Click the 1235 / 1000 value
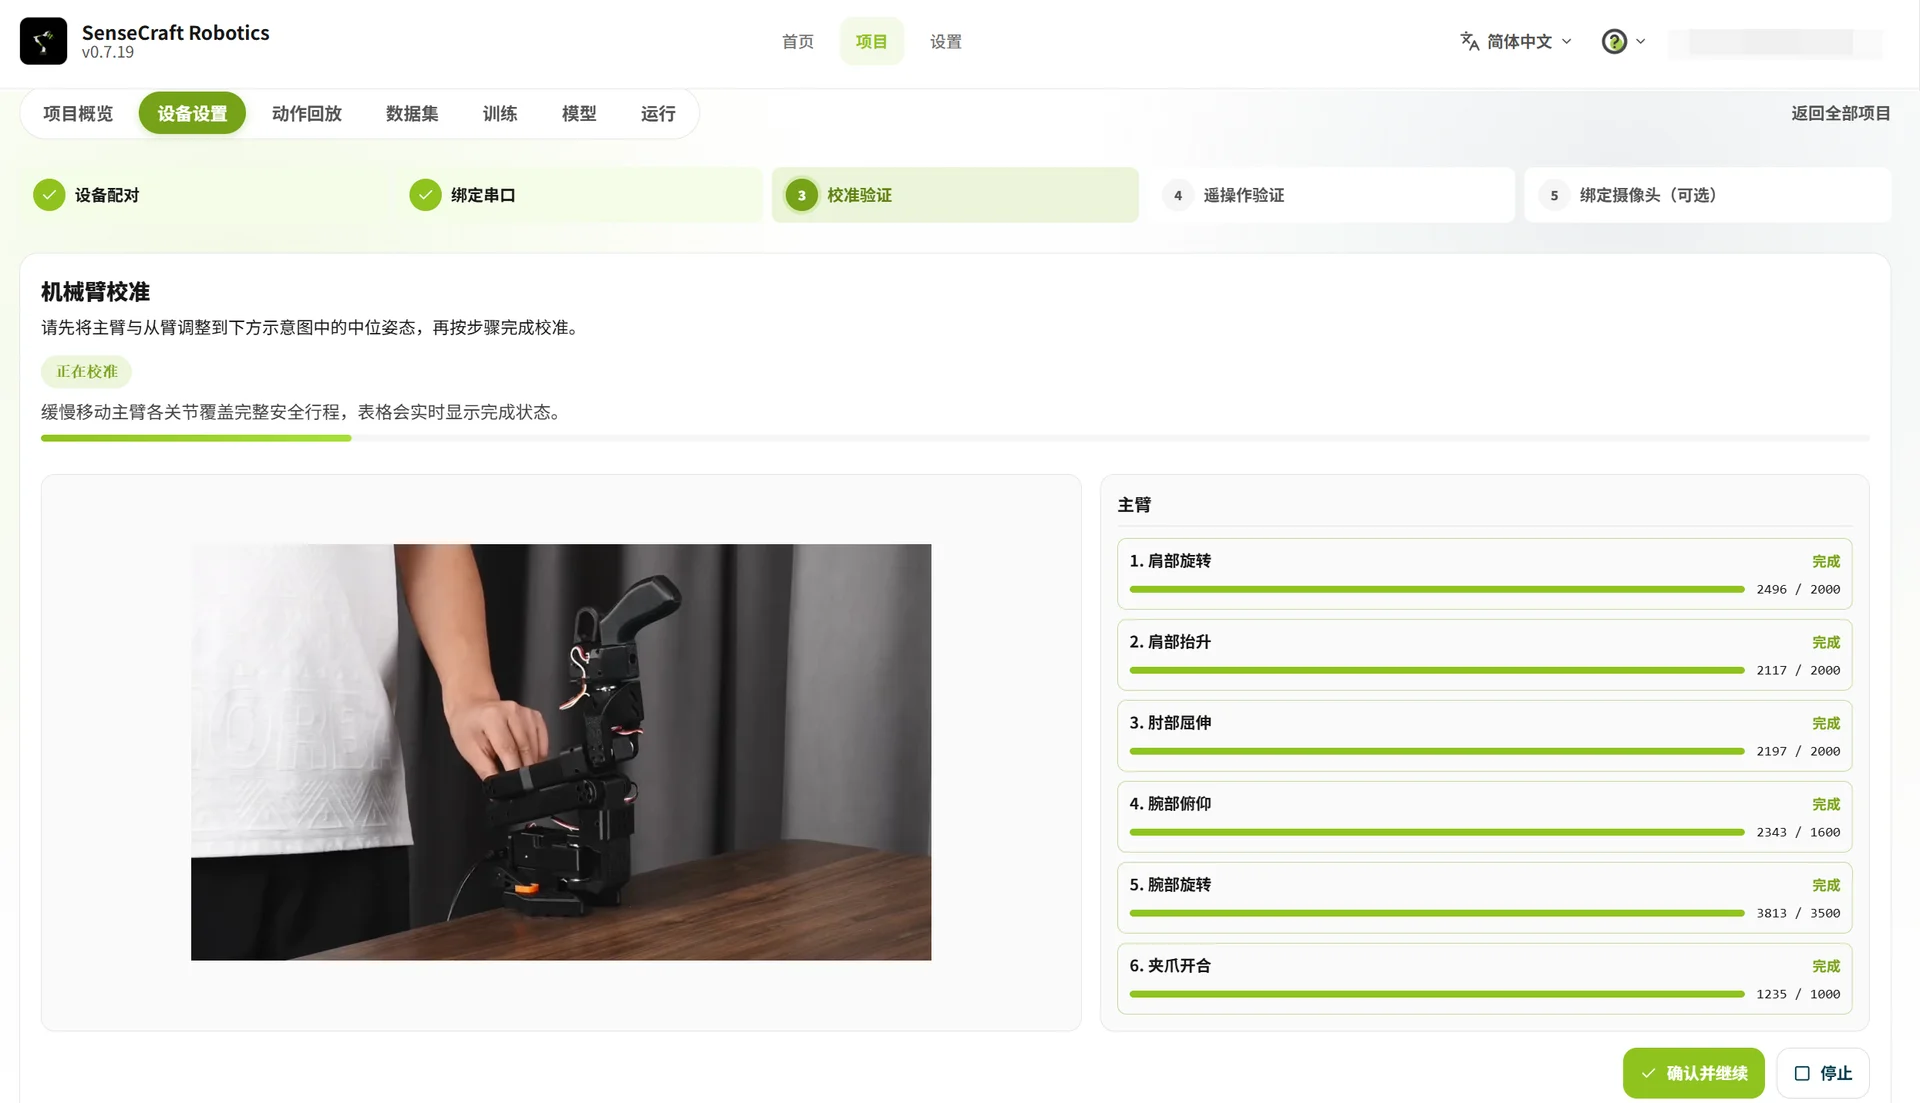 tap(1798, 994)
